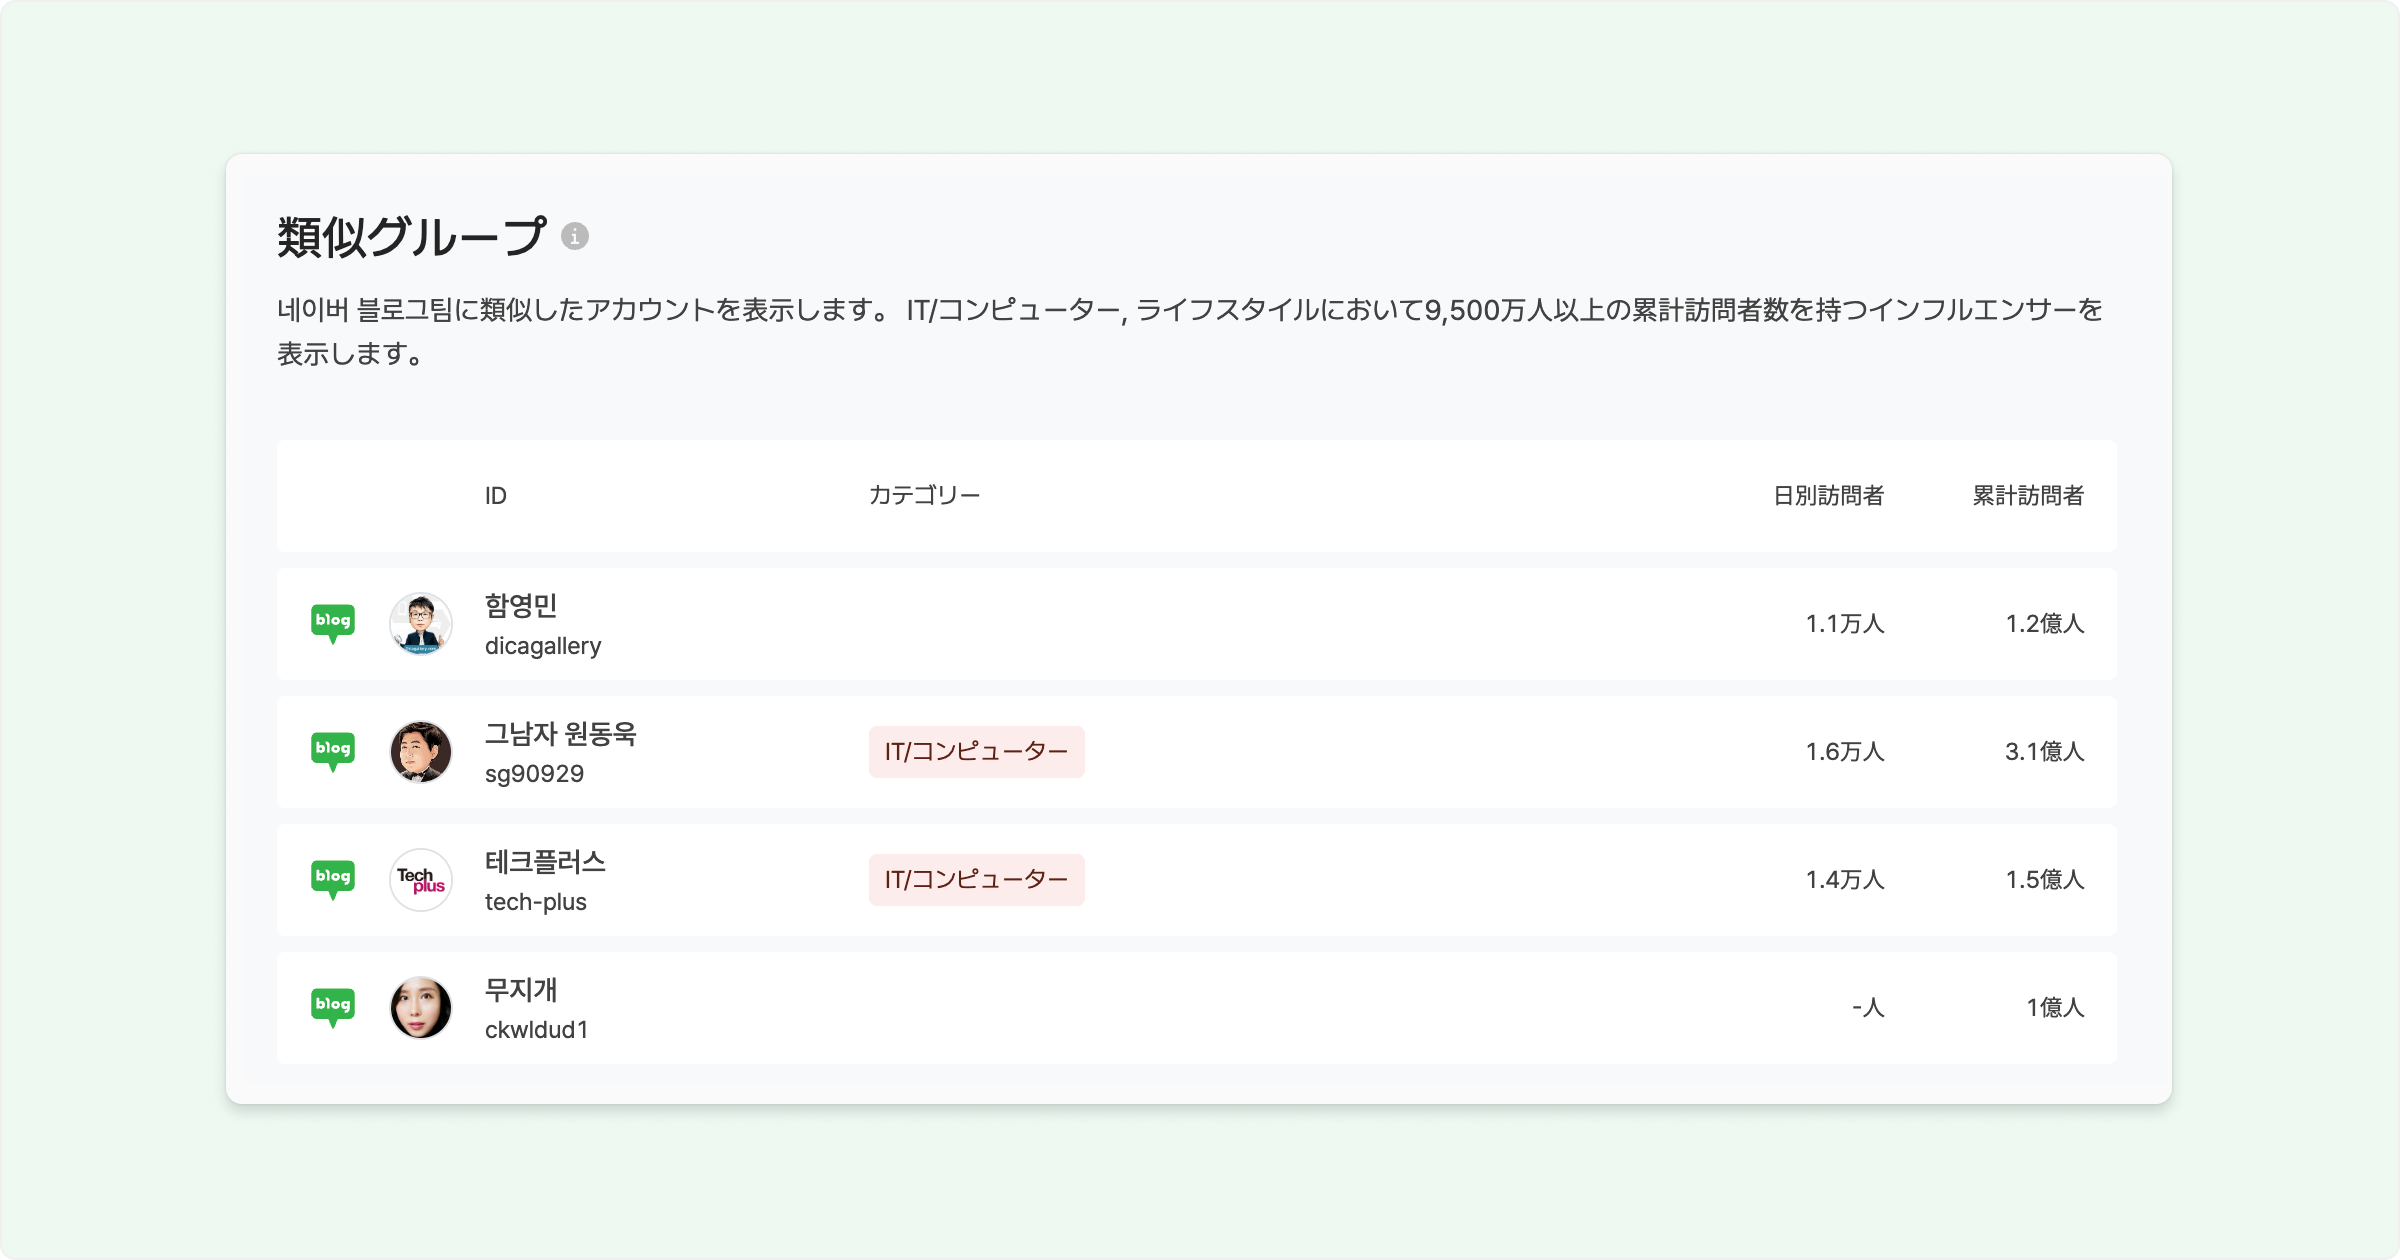Open the dicagallery account link
This screenshot has width=2400, height=1260.
(543, 646)
